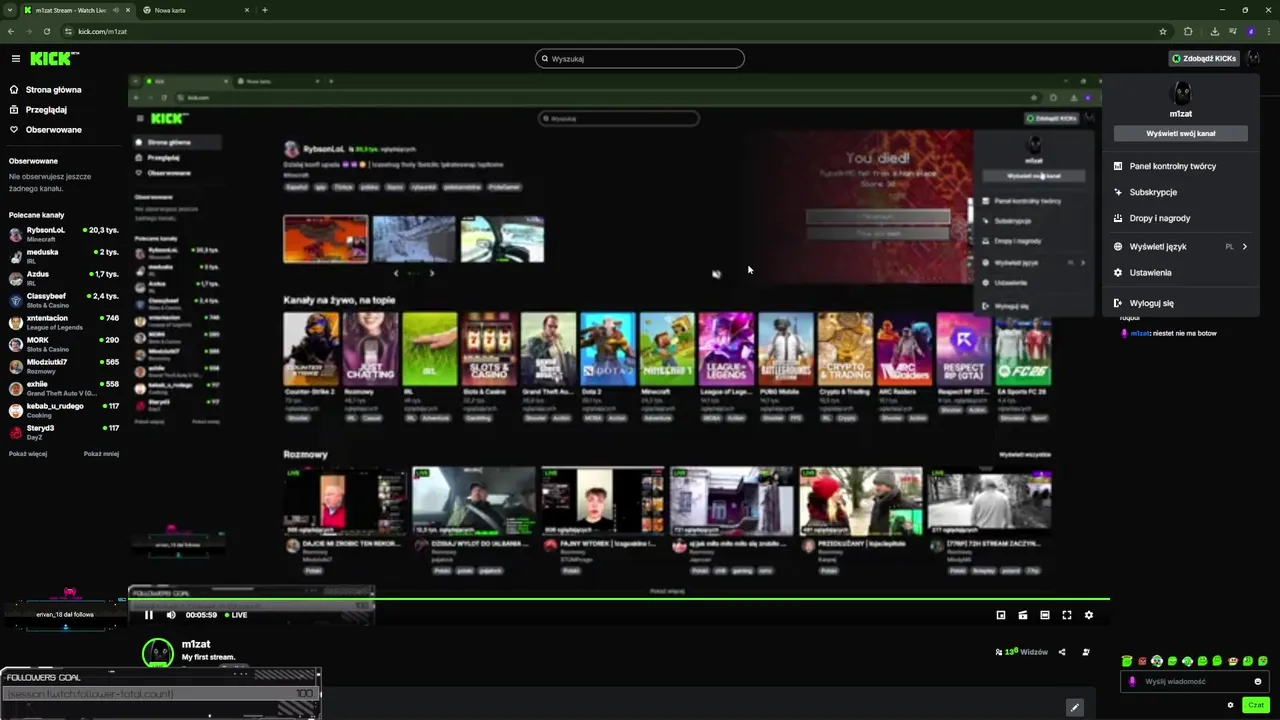Pause the live stream playback
The height and width of the screenshot is (720, 1280).
pos(149,615)
